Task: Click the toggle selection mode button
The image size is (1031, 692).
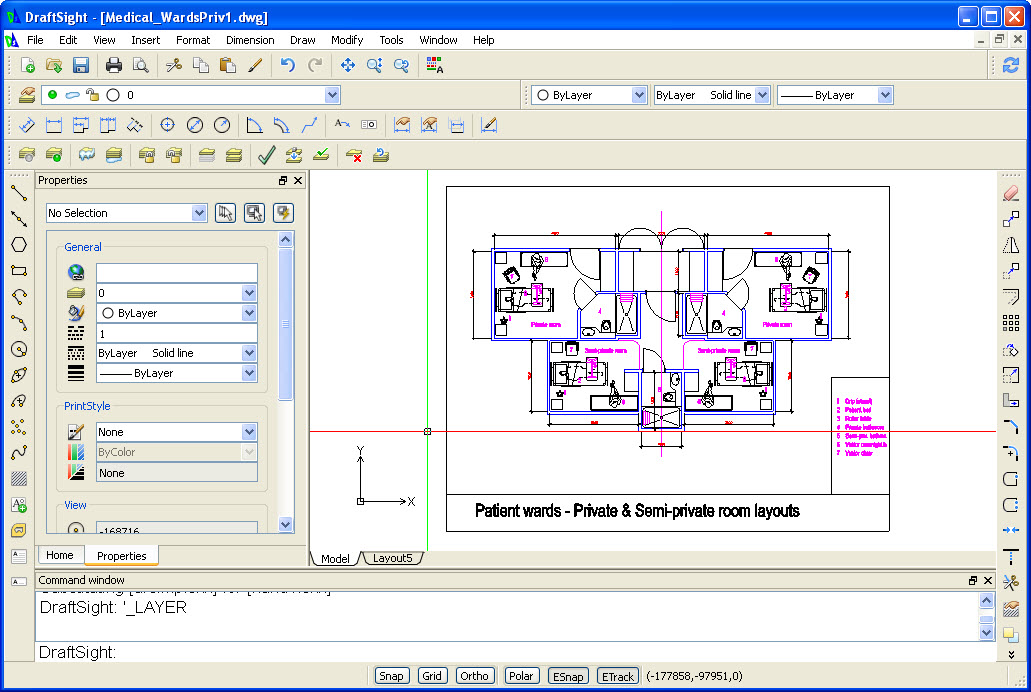Action: pos(254,212)
